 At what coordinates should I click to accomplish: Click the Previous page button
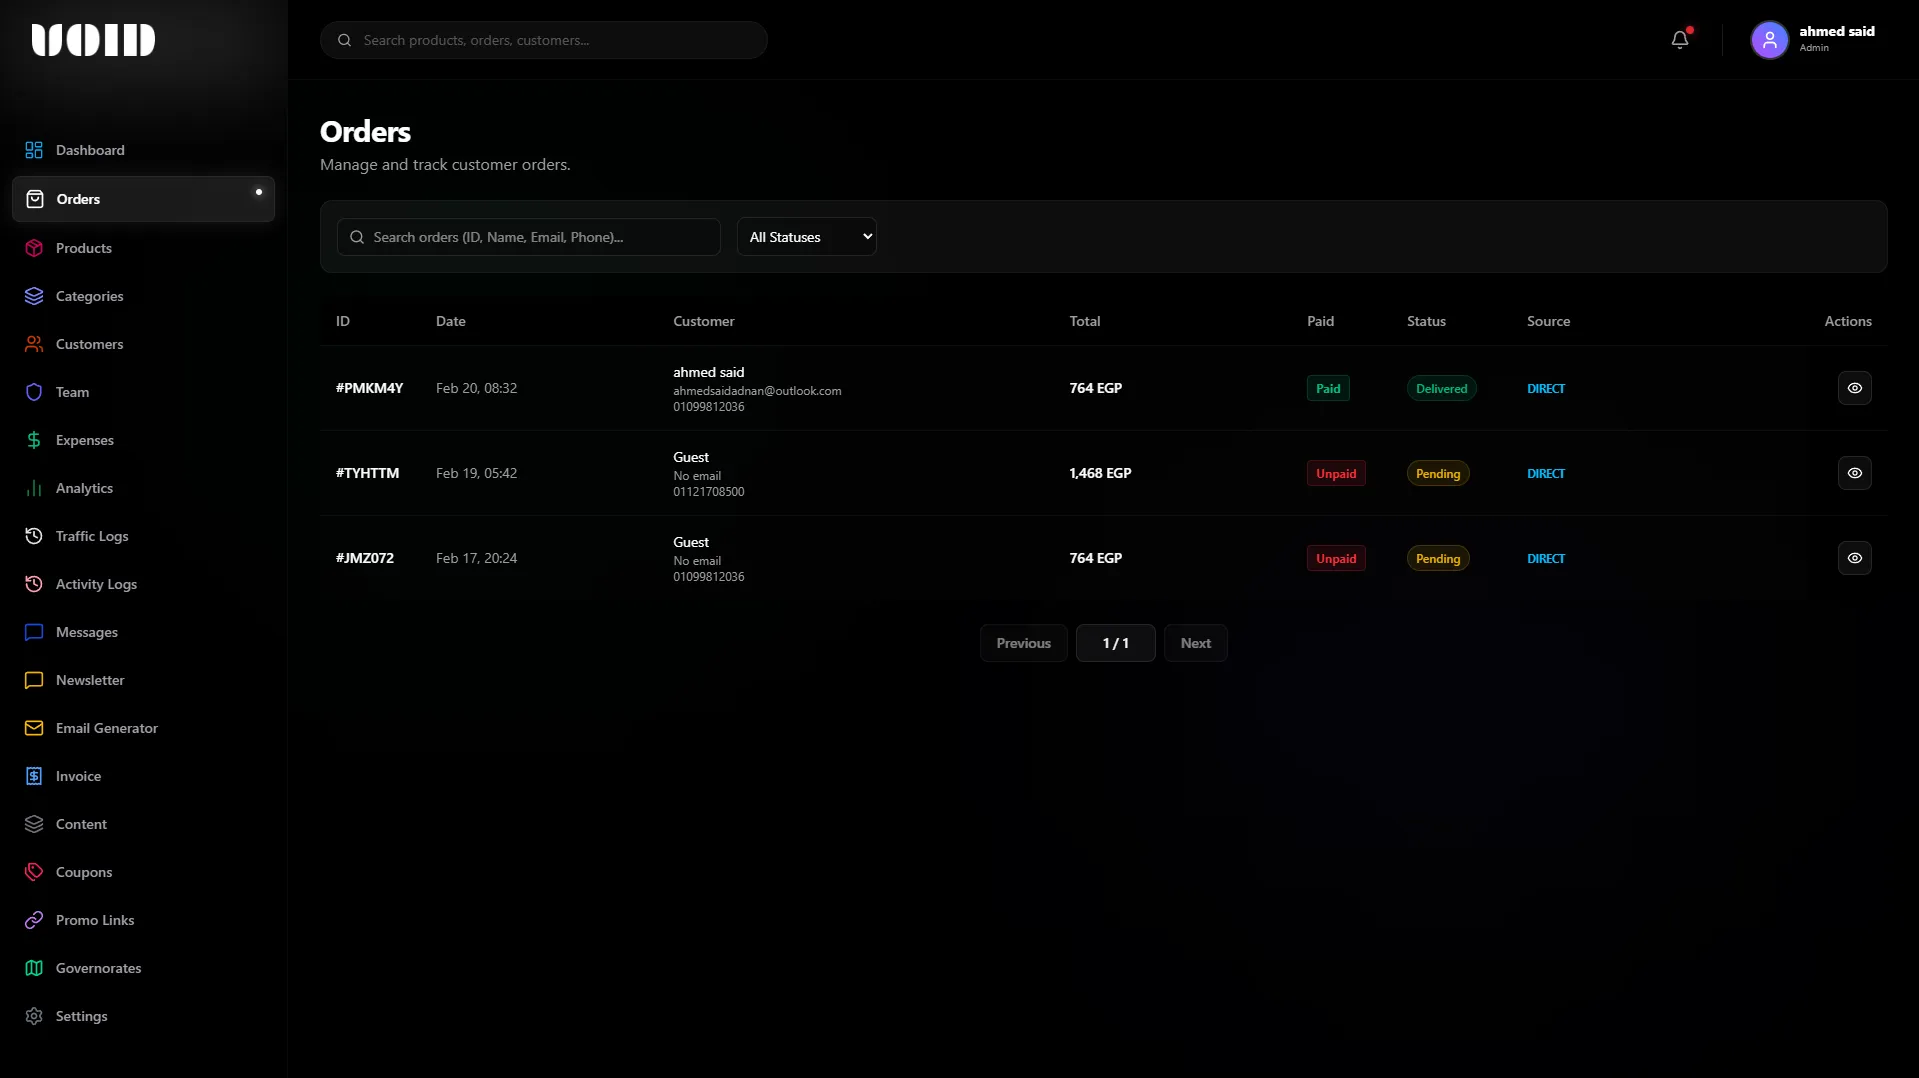1023,643
